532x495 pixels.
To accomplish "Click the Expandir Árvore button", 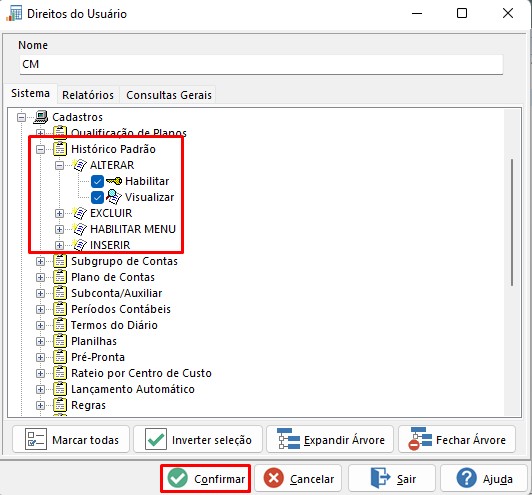I will [330, 439].
